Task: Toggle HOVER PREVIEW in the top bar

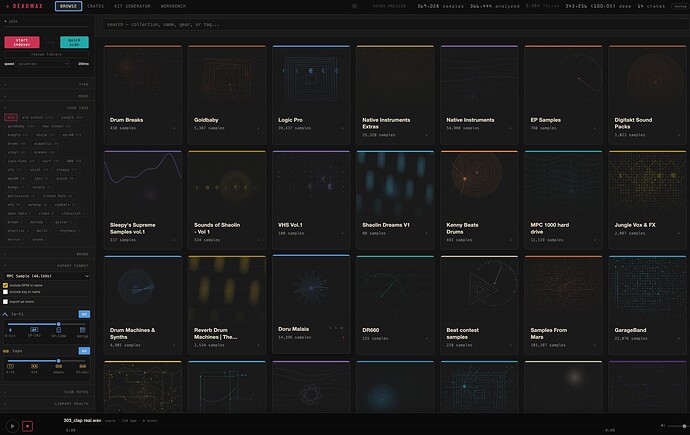Action: [x=389, y=6]
